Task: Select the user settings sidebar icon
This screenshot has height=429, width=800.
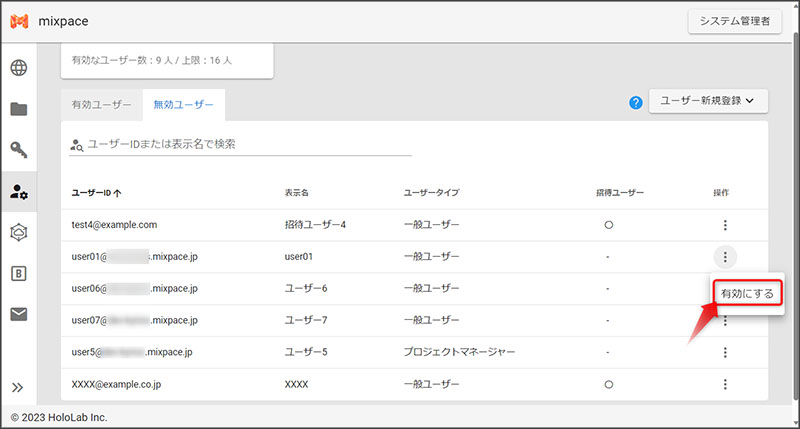Action: click(18, 191)
